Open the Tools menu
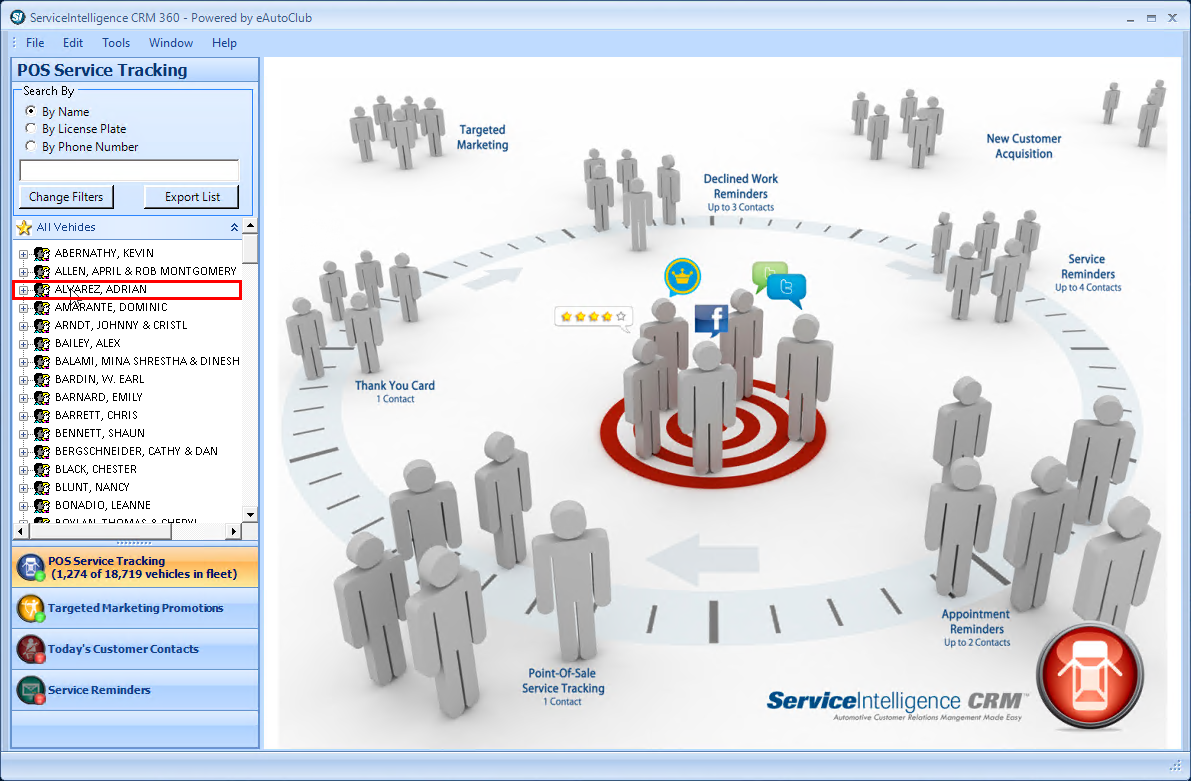 tap(116, 43)
